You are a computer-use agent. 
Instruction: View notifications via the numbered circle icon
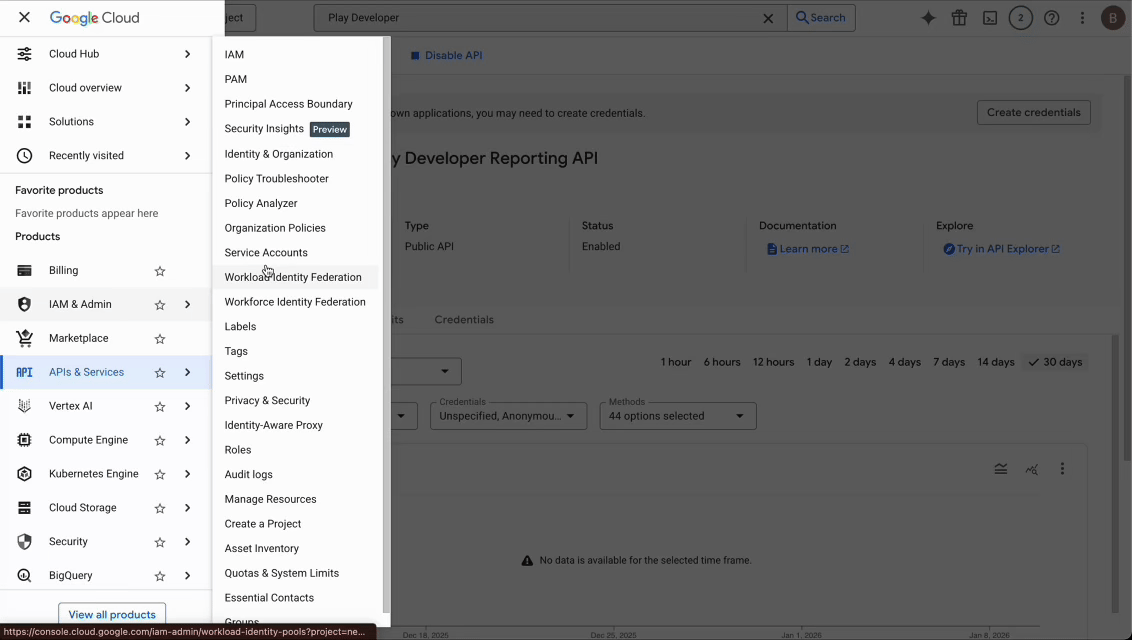coord(1020,17)
